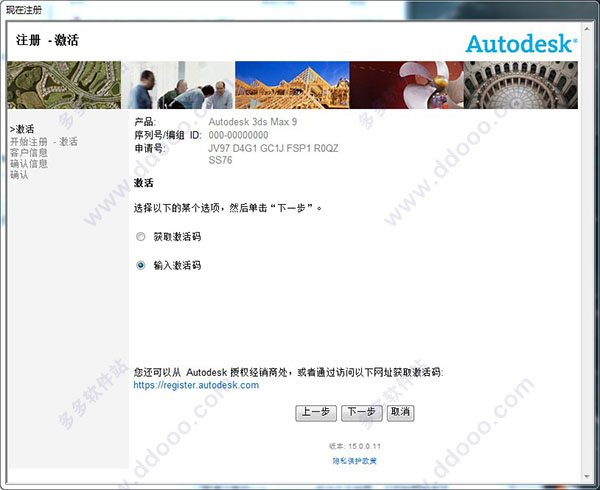Select the 客户信息 sidebar step
This screenshot has width=600, height=490.
(29, 153)
